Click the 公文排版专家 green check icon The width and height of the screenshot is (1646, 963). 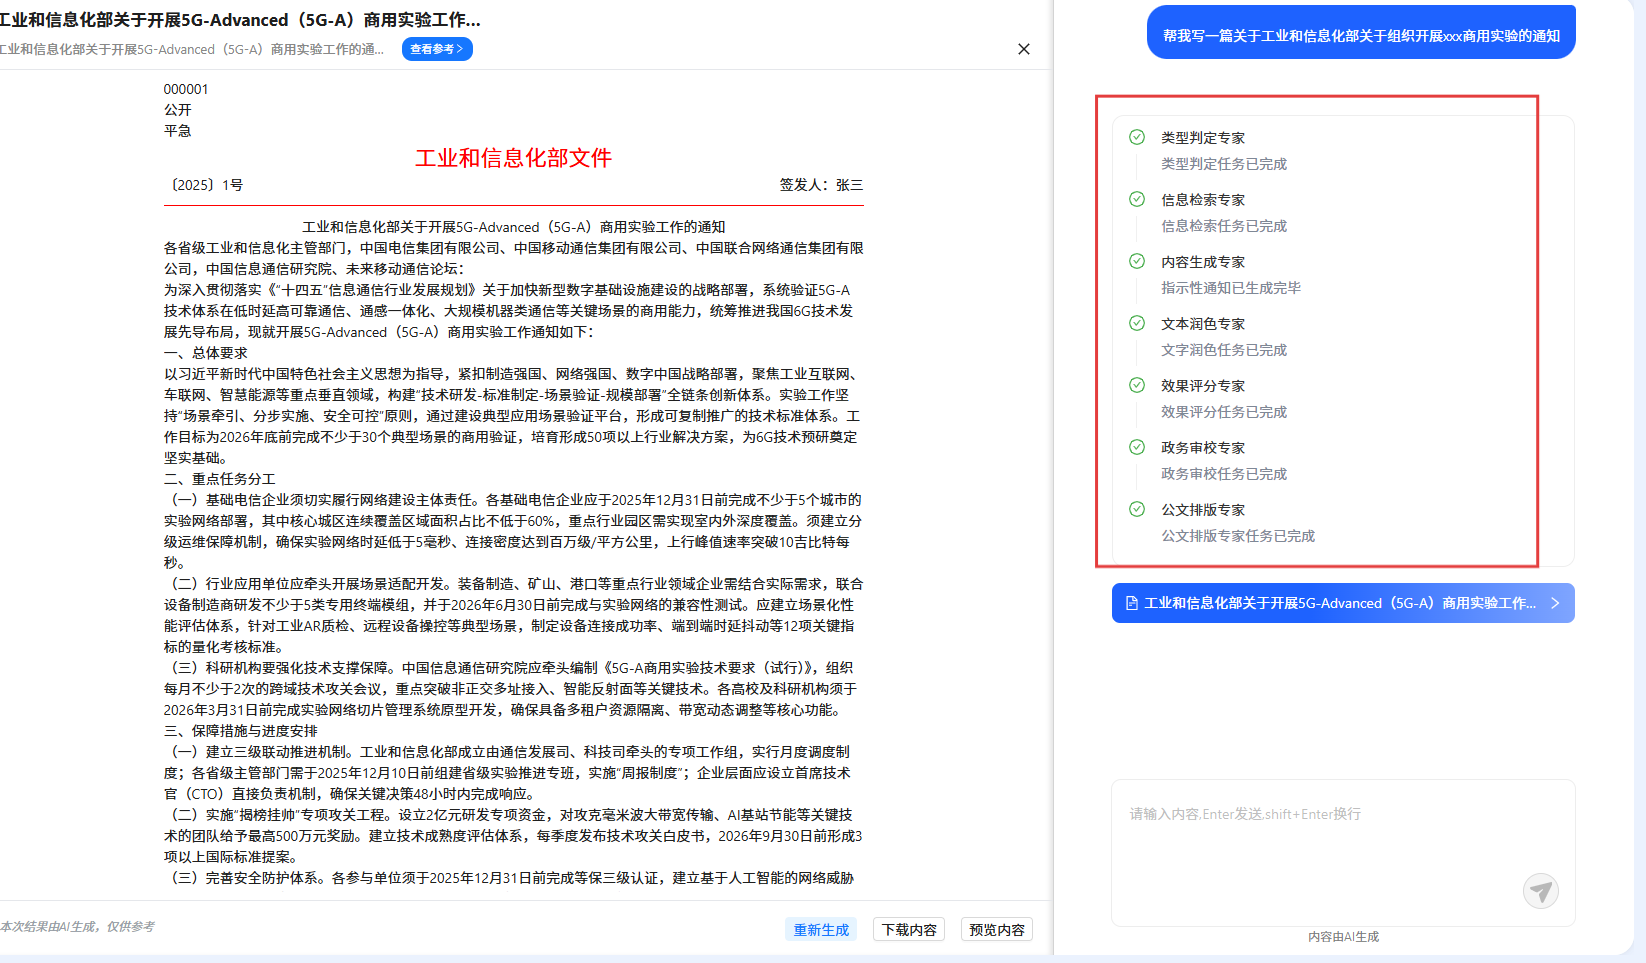(1137, 509)
